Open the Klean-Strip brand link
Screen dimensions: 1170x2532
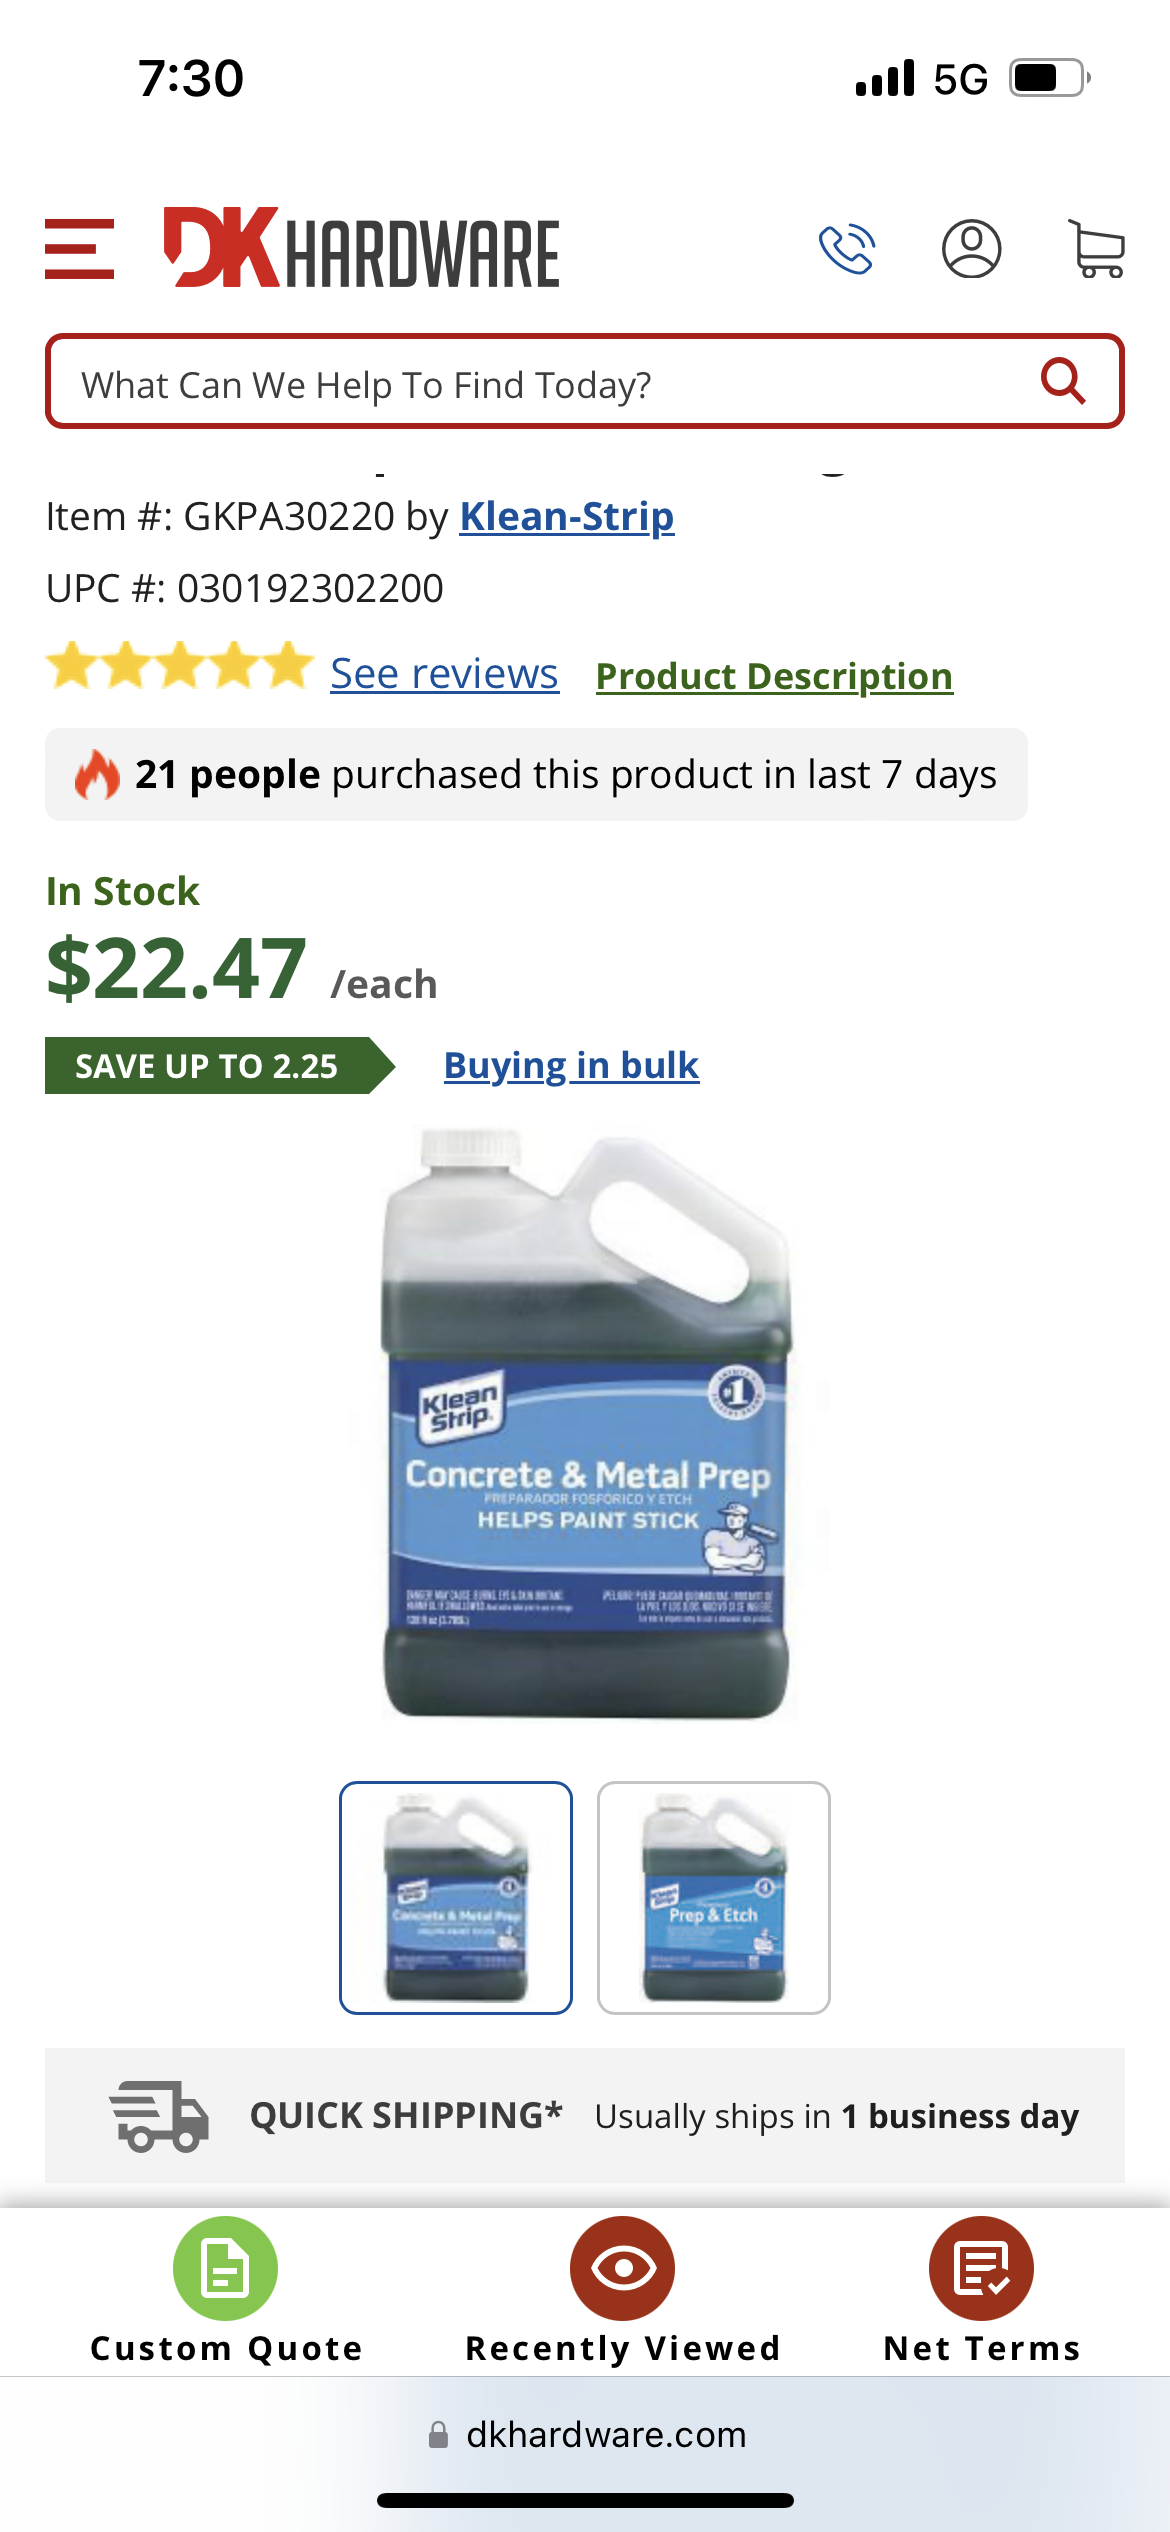coord(567,517)
